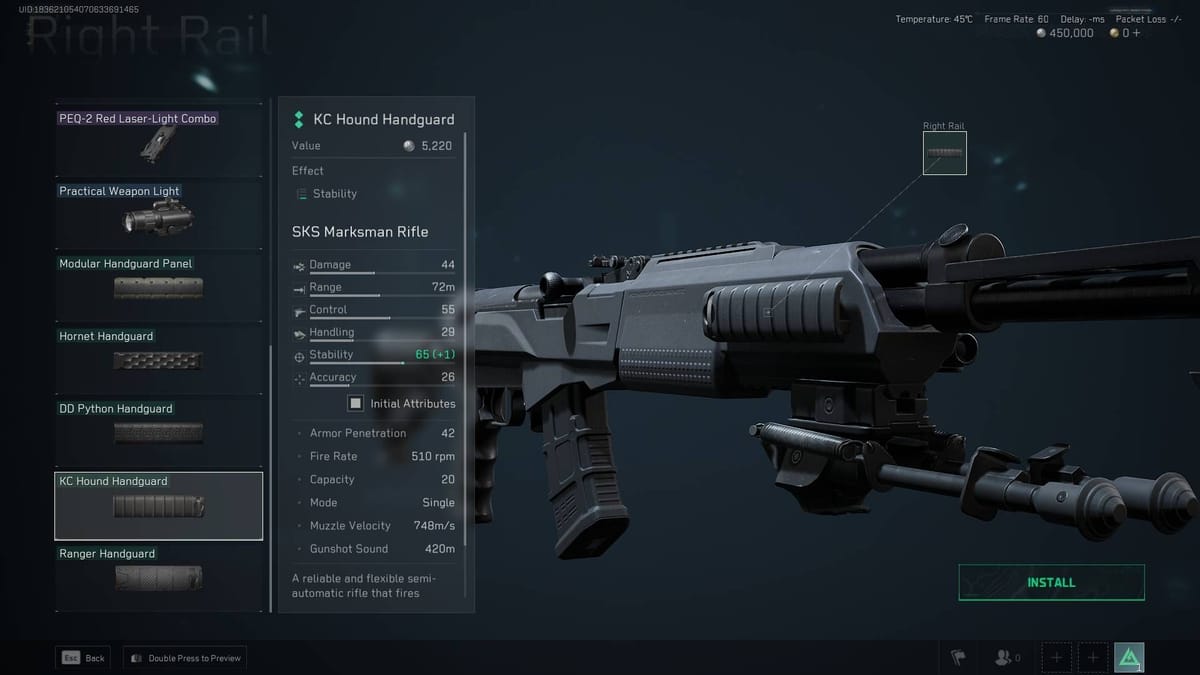Click the Range arrow stat icon
The width and height of the screenshot is (1200, 675).
pos(299,287)
